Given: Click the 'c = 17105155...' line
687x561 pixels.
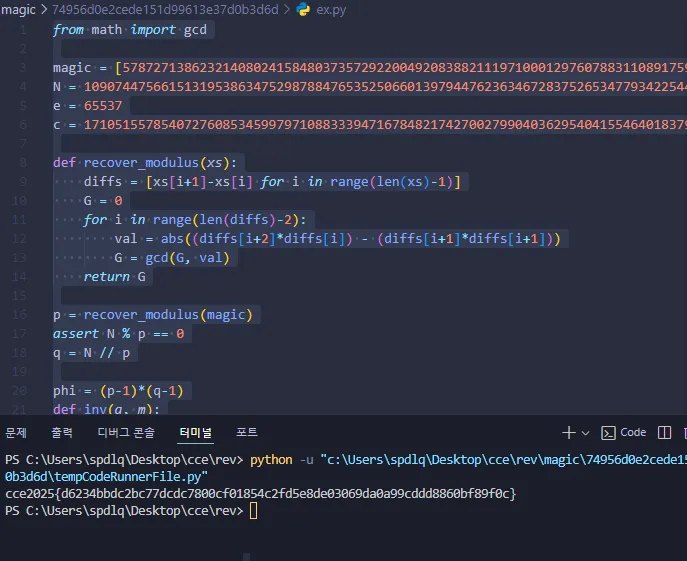Looking at the screenshot, I should pos(370,125).
